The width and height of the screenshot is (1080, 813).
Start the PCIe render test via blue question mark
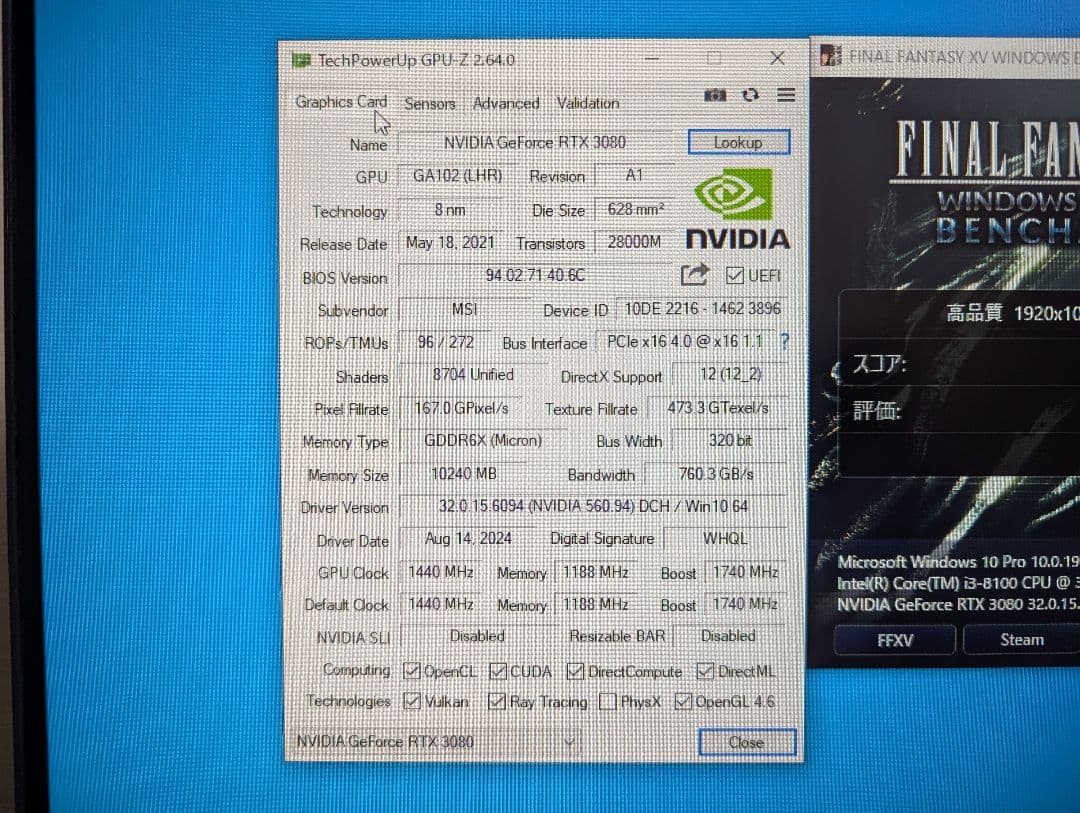[784, 342]
